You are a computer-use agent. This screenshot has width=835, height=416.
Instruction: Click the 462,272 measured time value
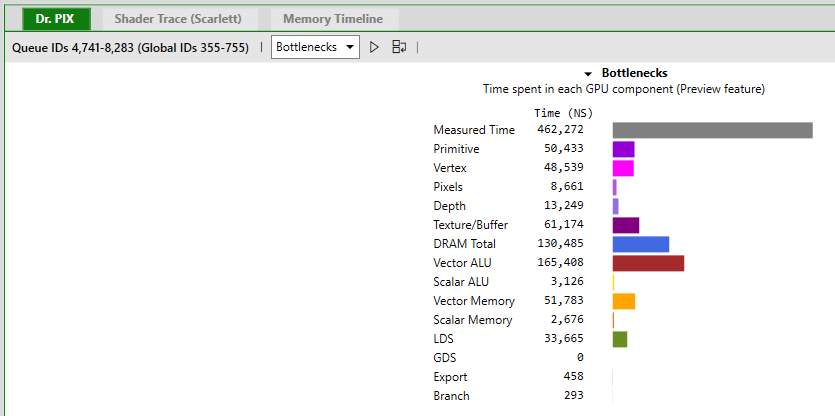tap(560, 129)
